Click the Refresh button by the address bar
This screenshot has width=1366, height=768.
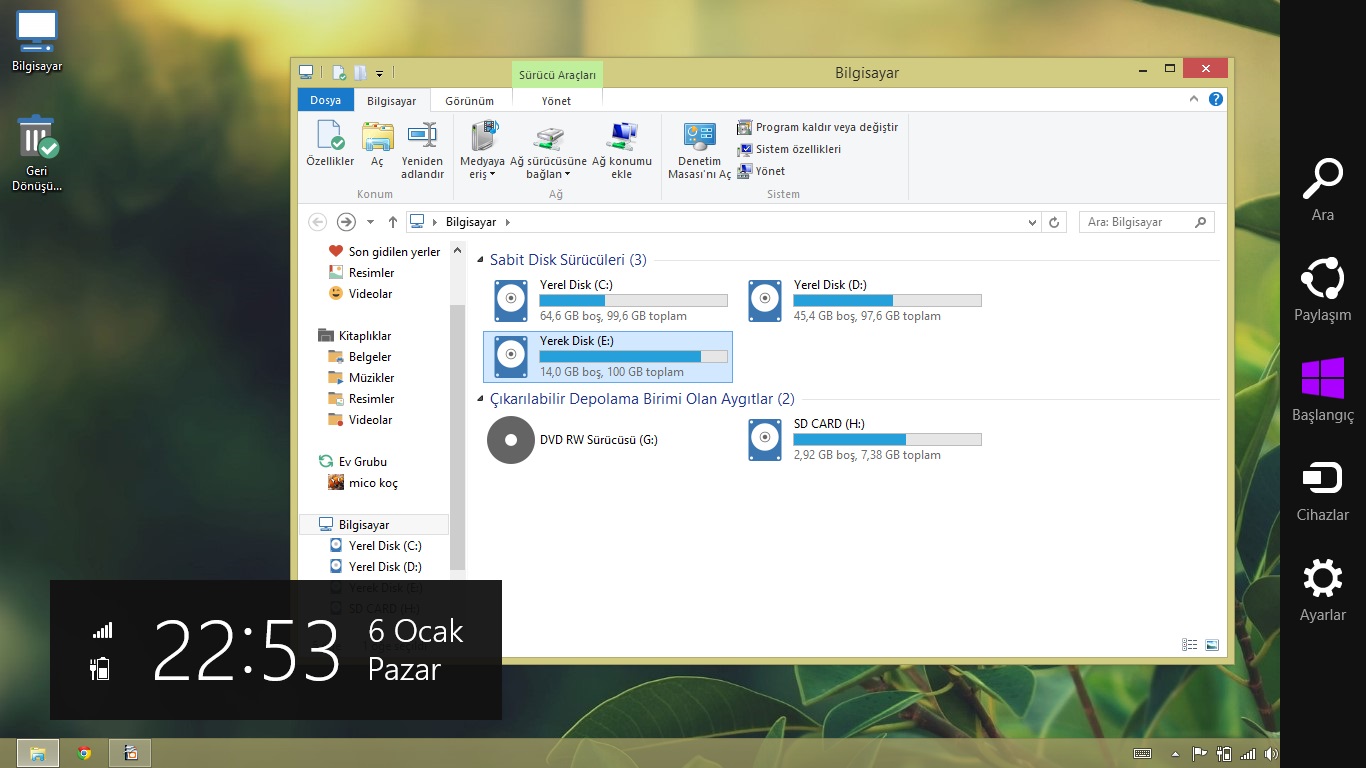click(1054, 222)
